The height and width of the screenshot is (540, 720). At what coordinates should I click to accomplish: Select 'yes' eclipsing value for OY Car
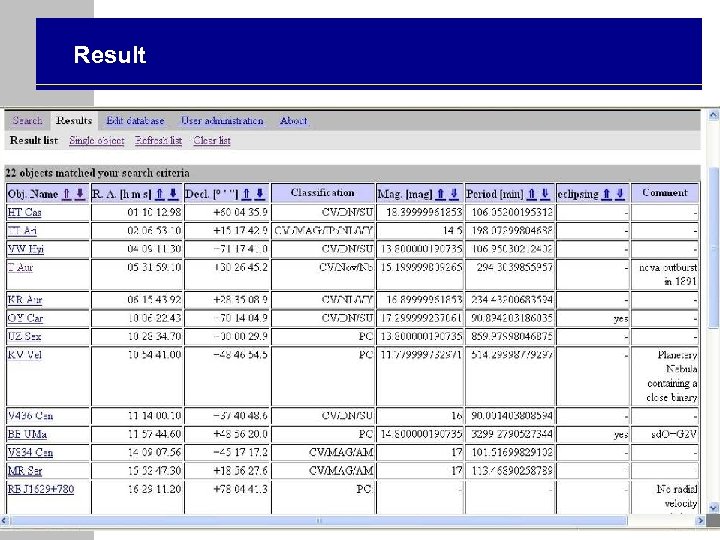621,319
